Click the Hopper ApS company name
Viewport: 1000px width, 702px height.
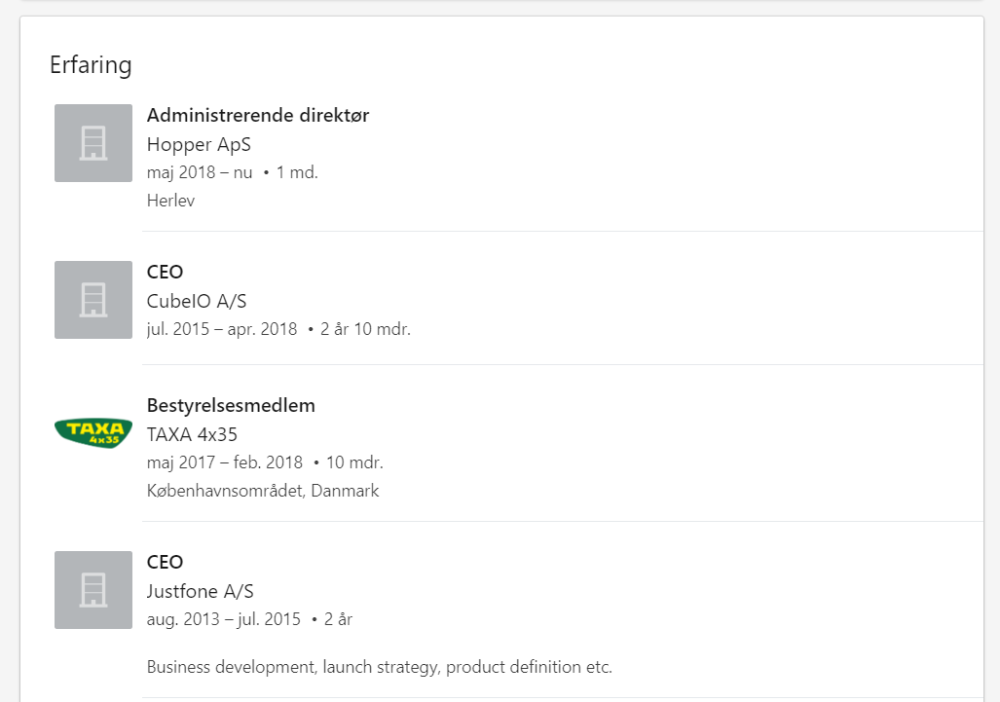click(x=199, y=144)
